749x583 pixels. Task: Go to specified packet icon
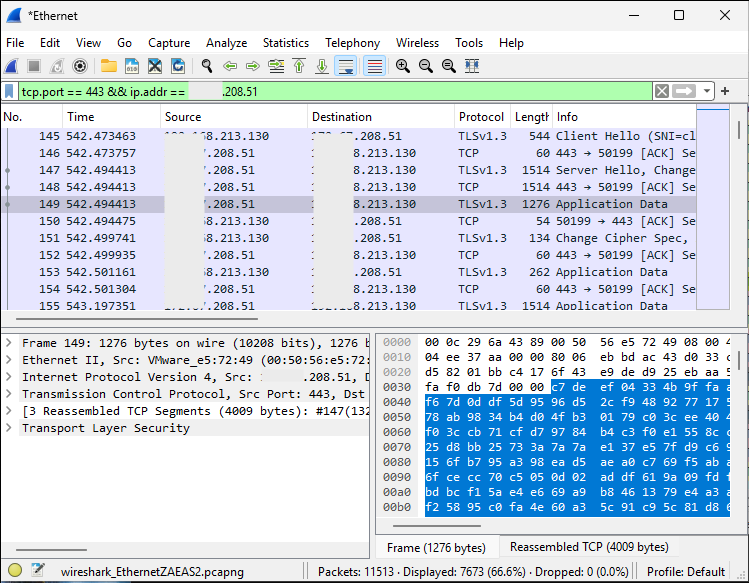tap(276, 66)
